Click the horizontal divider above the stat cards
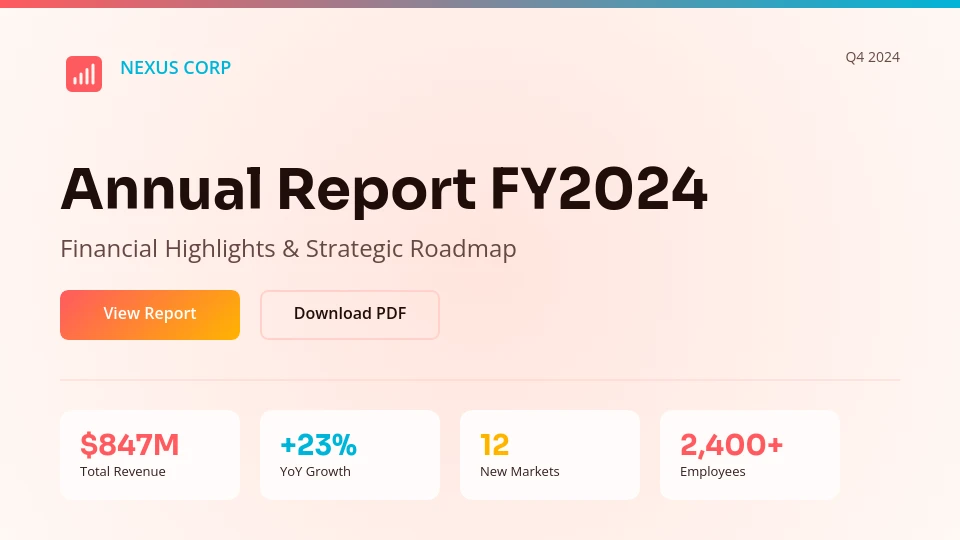 coord(480,380)
